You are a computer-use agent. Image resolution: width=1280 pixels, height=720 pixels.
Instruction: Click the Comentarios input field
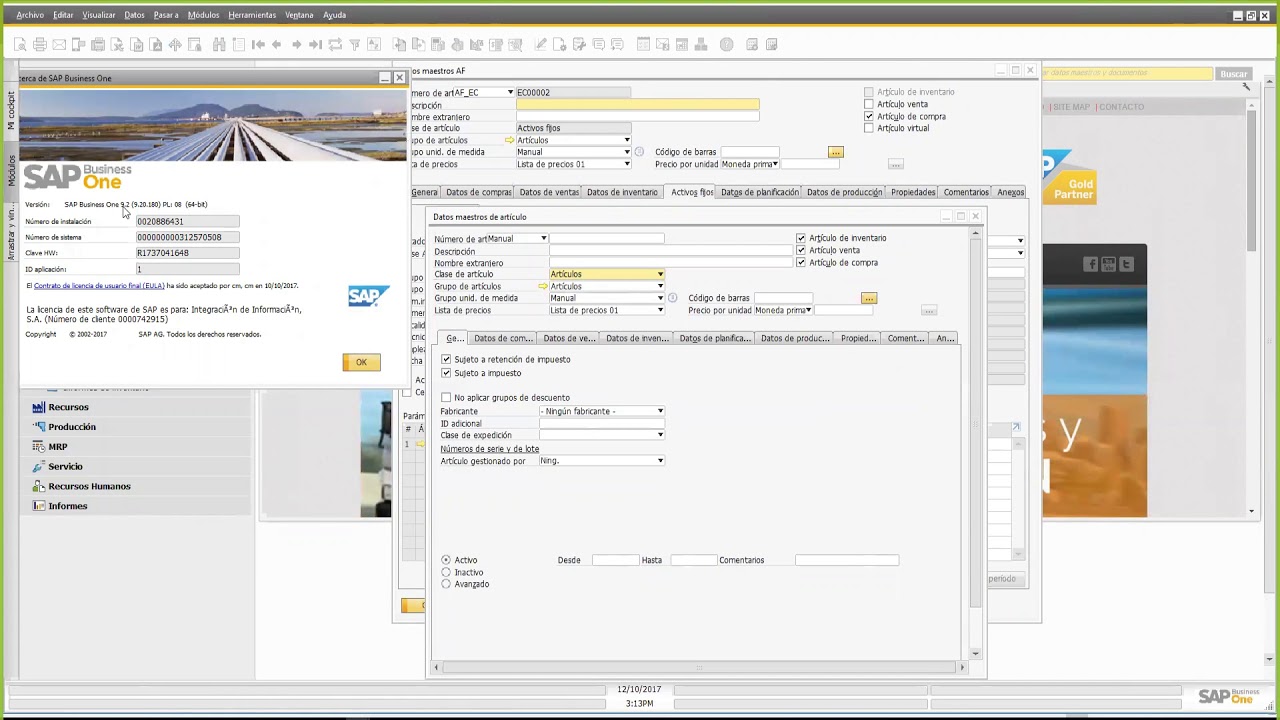tap(846, 560)
